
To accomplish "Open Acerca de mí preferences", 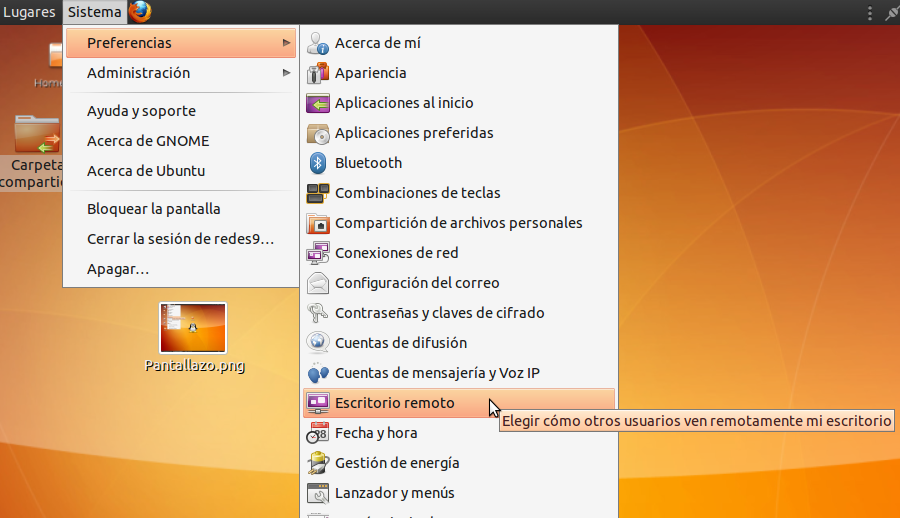I will [x=459, y=43].
